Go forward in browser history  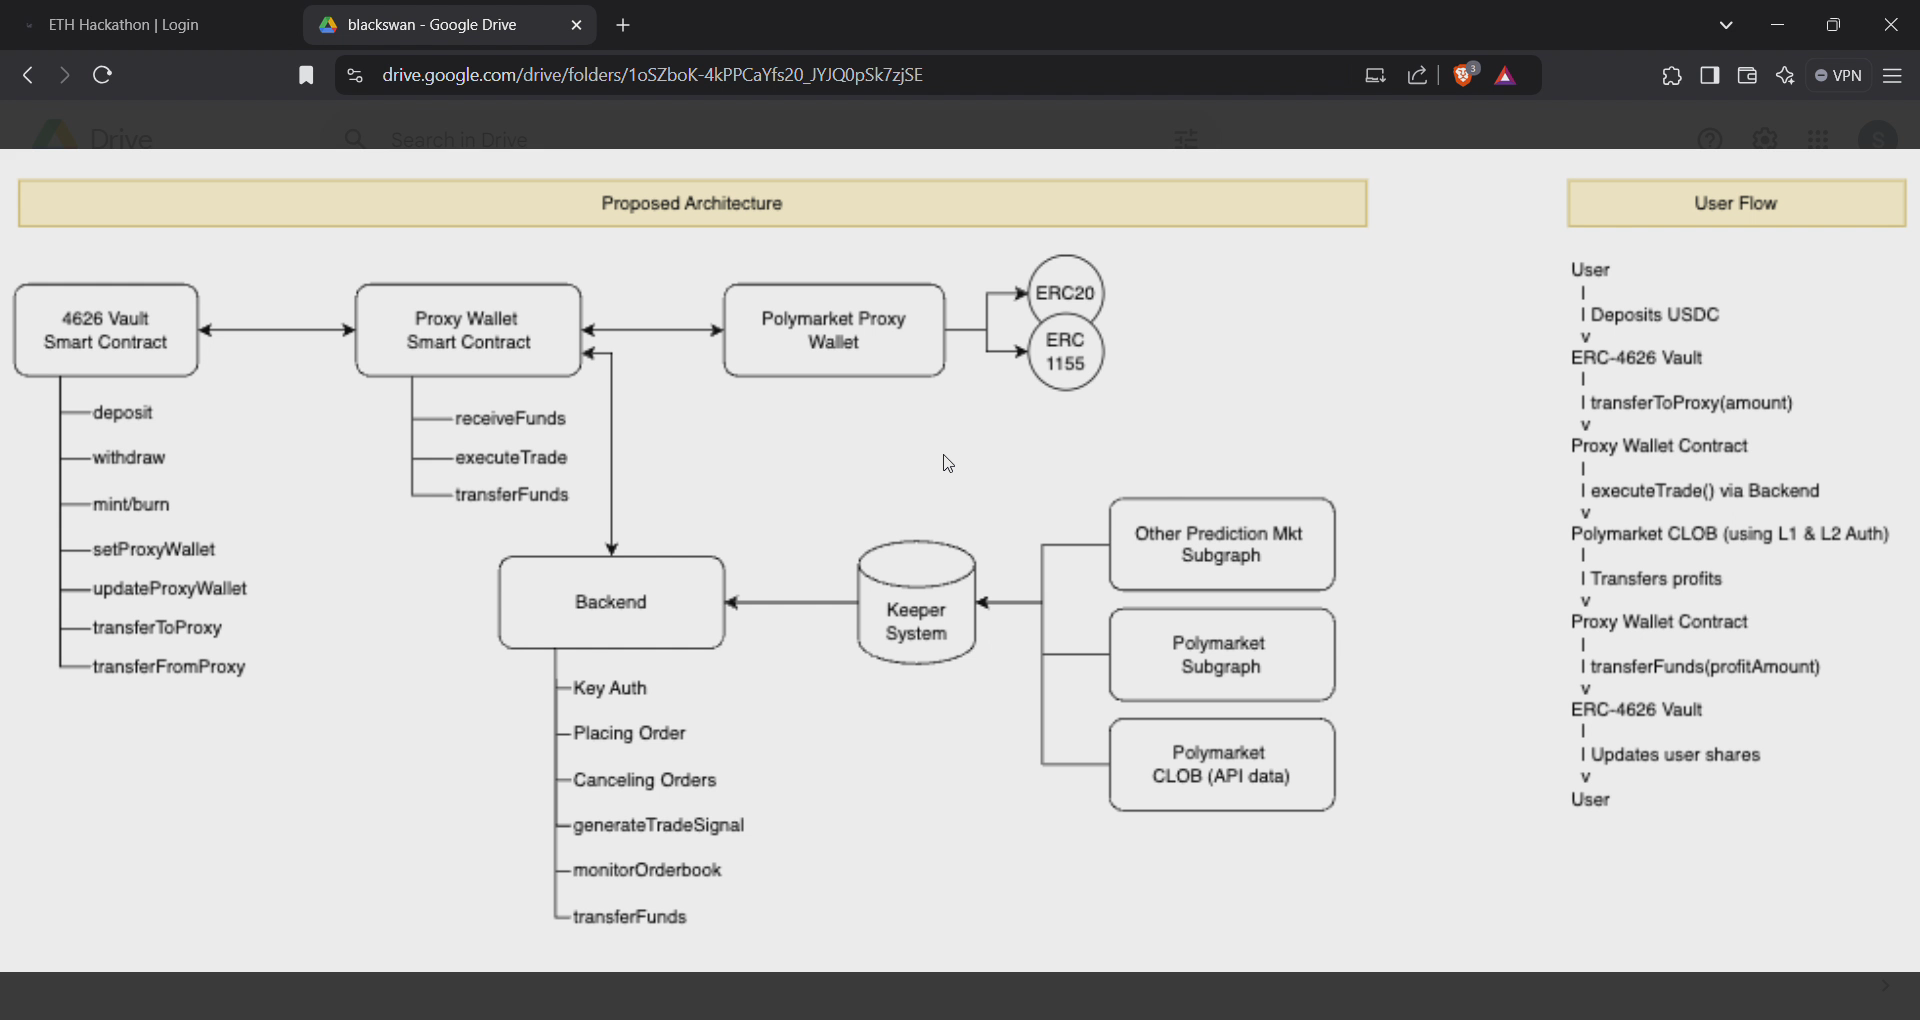64,75
